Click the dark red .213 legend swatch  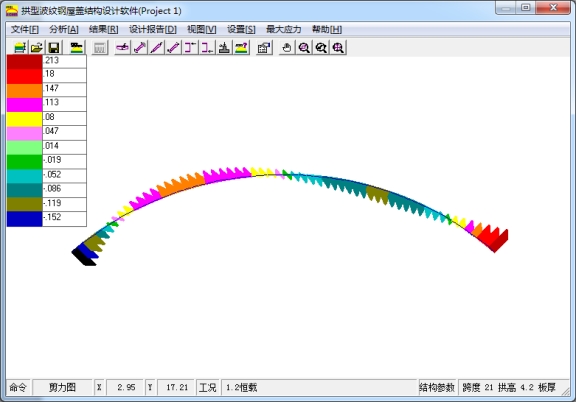click(x=25, y=62)
